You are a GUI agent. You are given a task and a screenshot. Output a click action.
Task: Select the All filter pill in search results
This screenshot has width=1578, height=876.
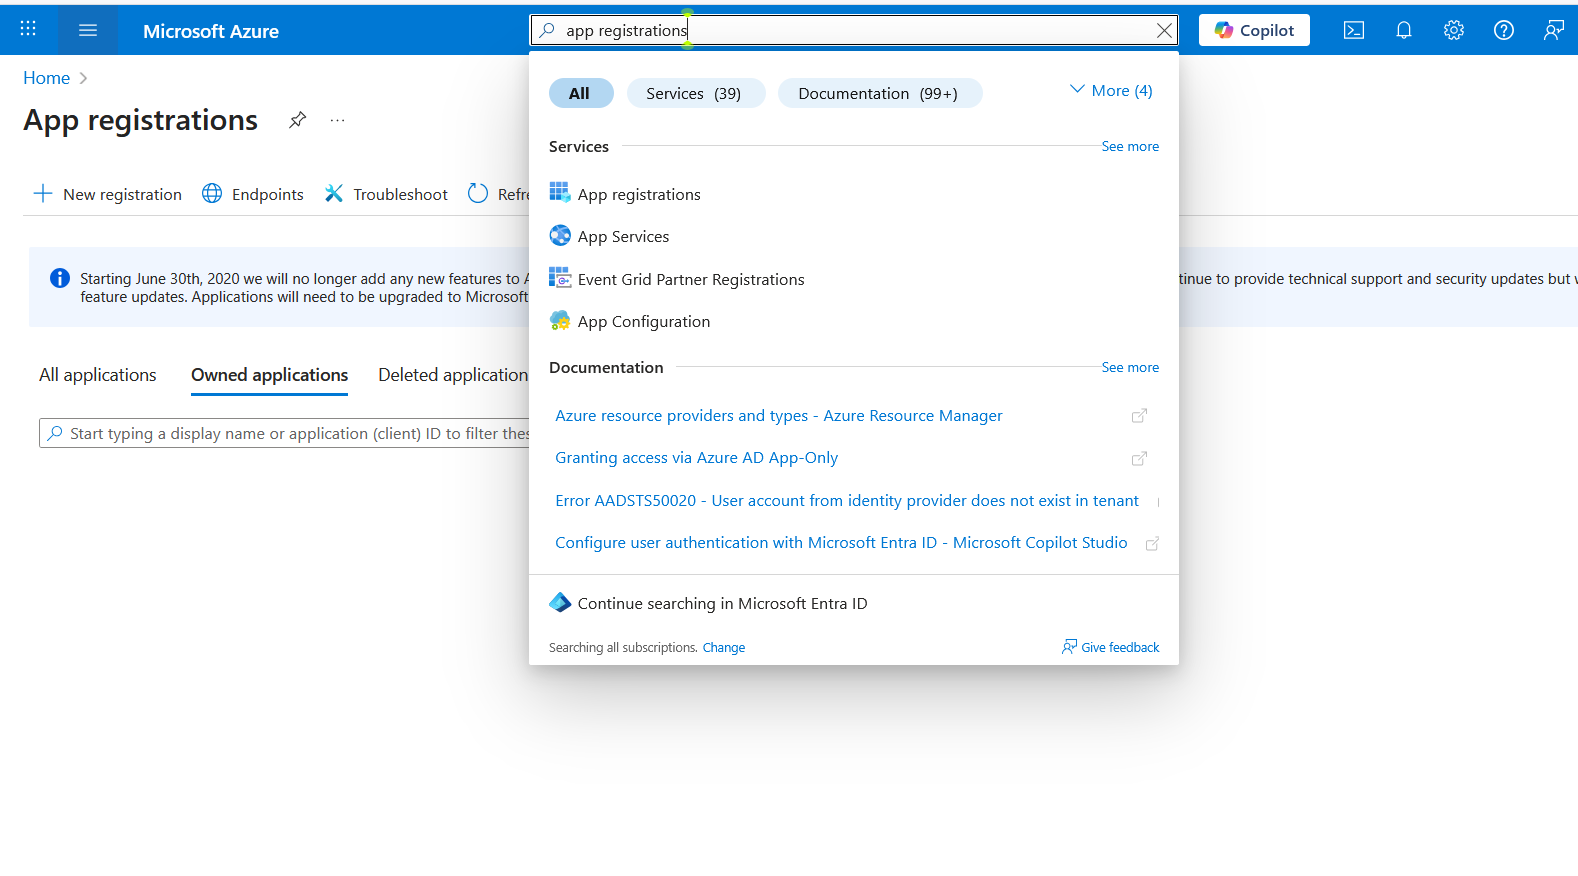click(x=580, y=93)
